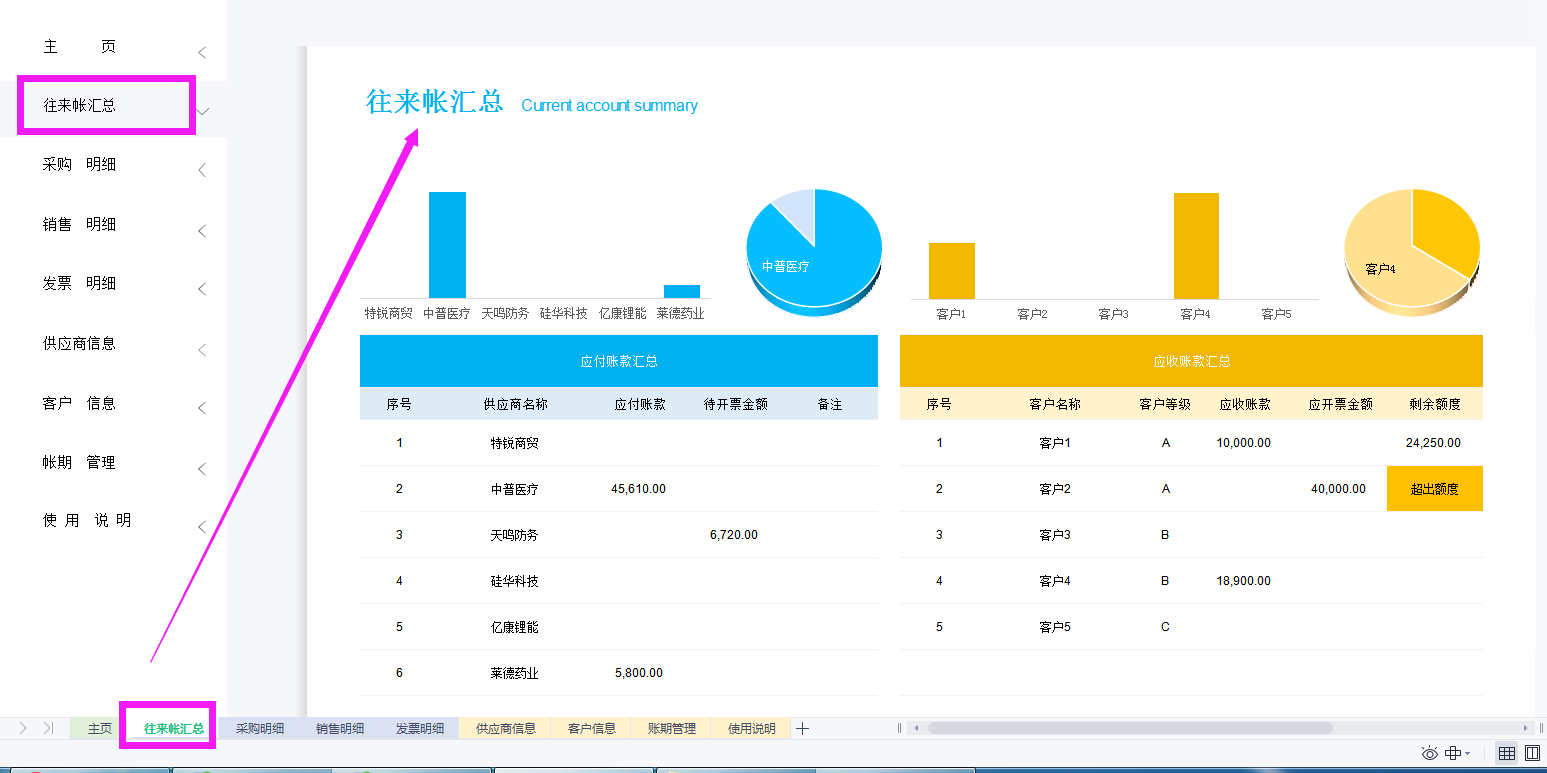
Task: Click the yellow 客户4 bar in chart
Action: point(1196,240)
